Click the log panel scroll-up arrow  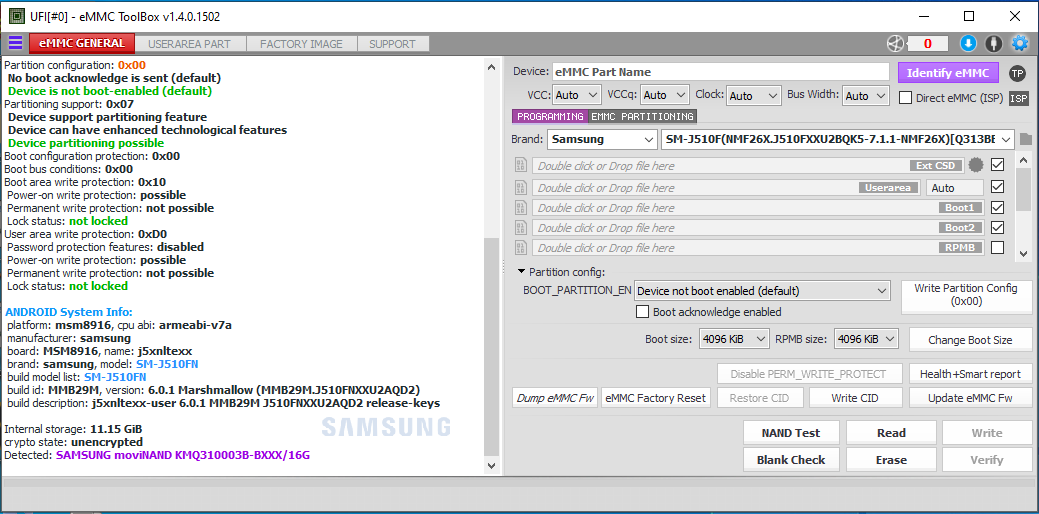pyautogui.click(x=491, y=67)
